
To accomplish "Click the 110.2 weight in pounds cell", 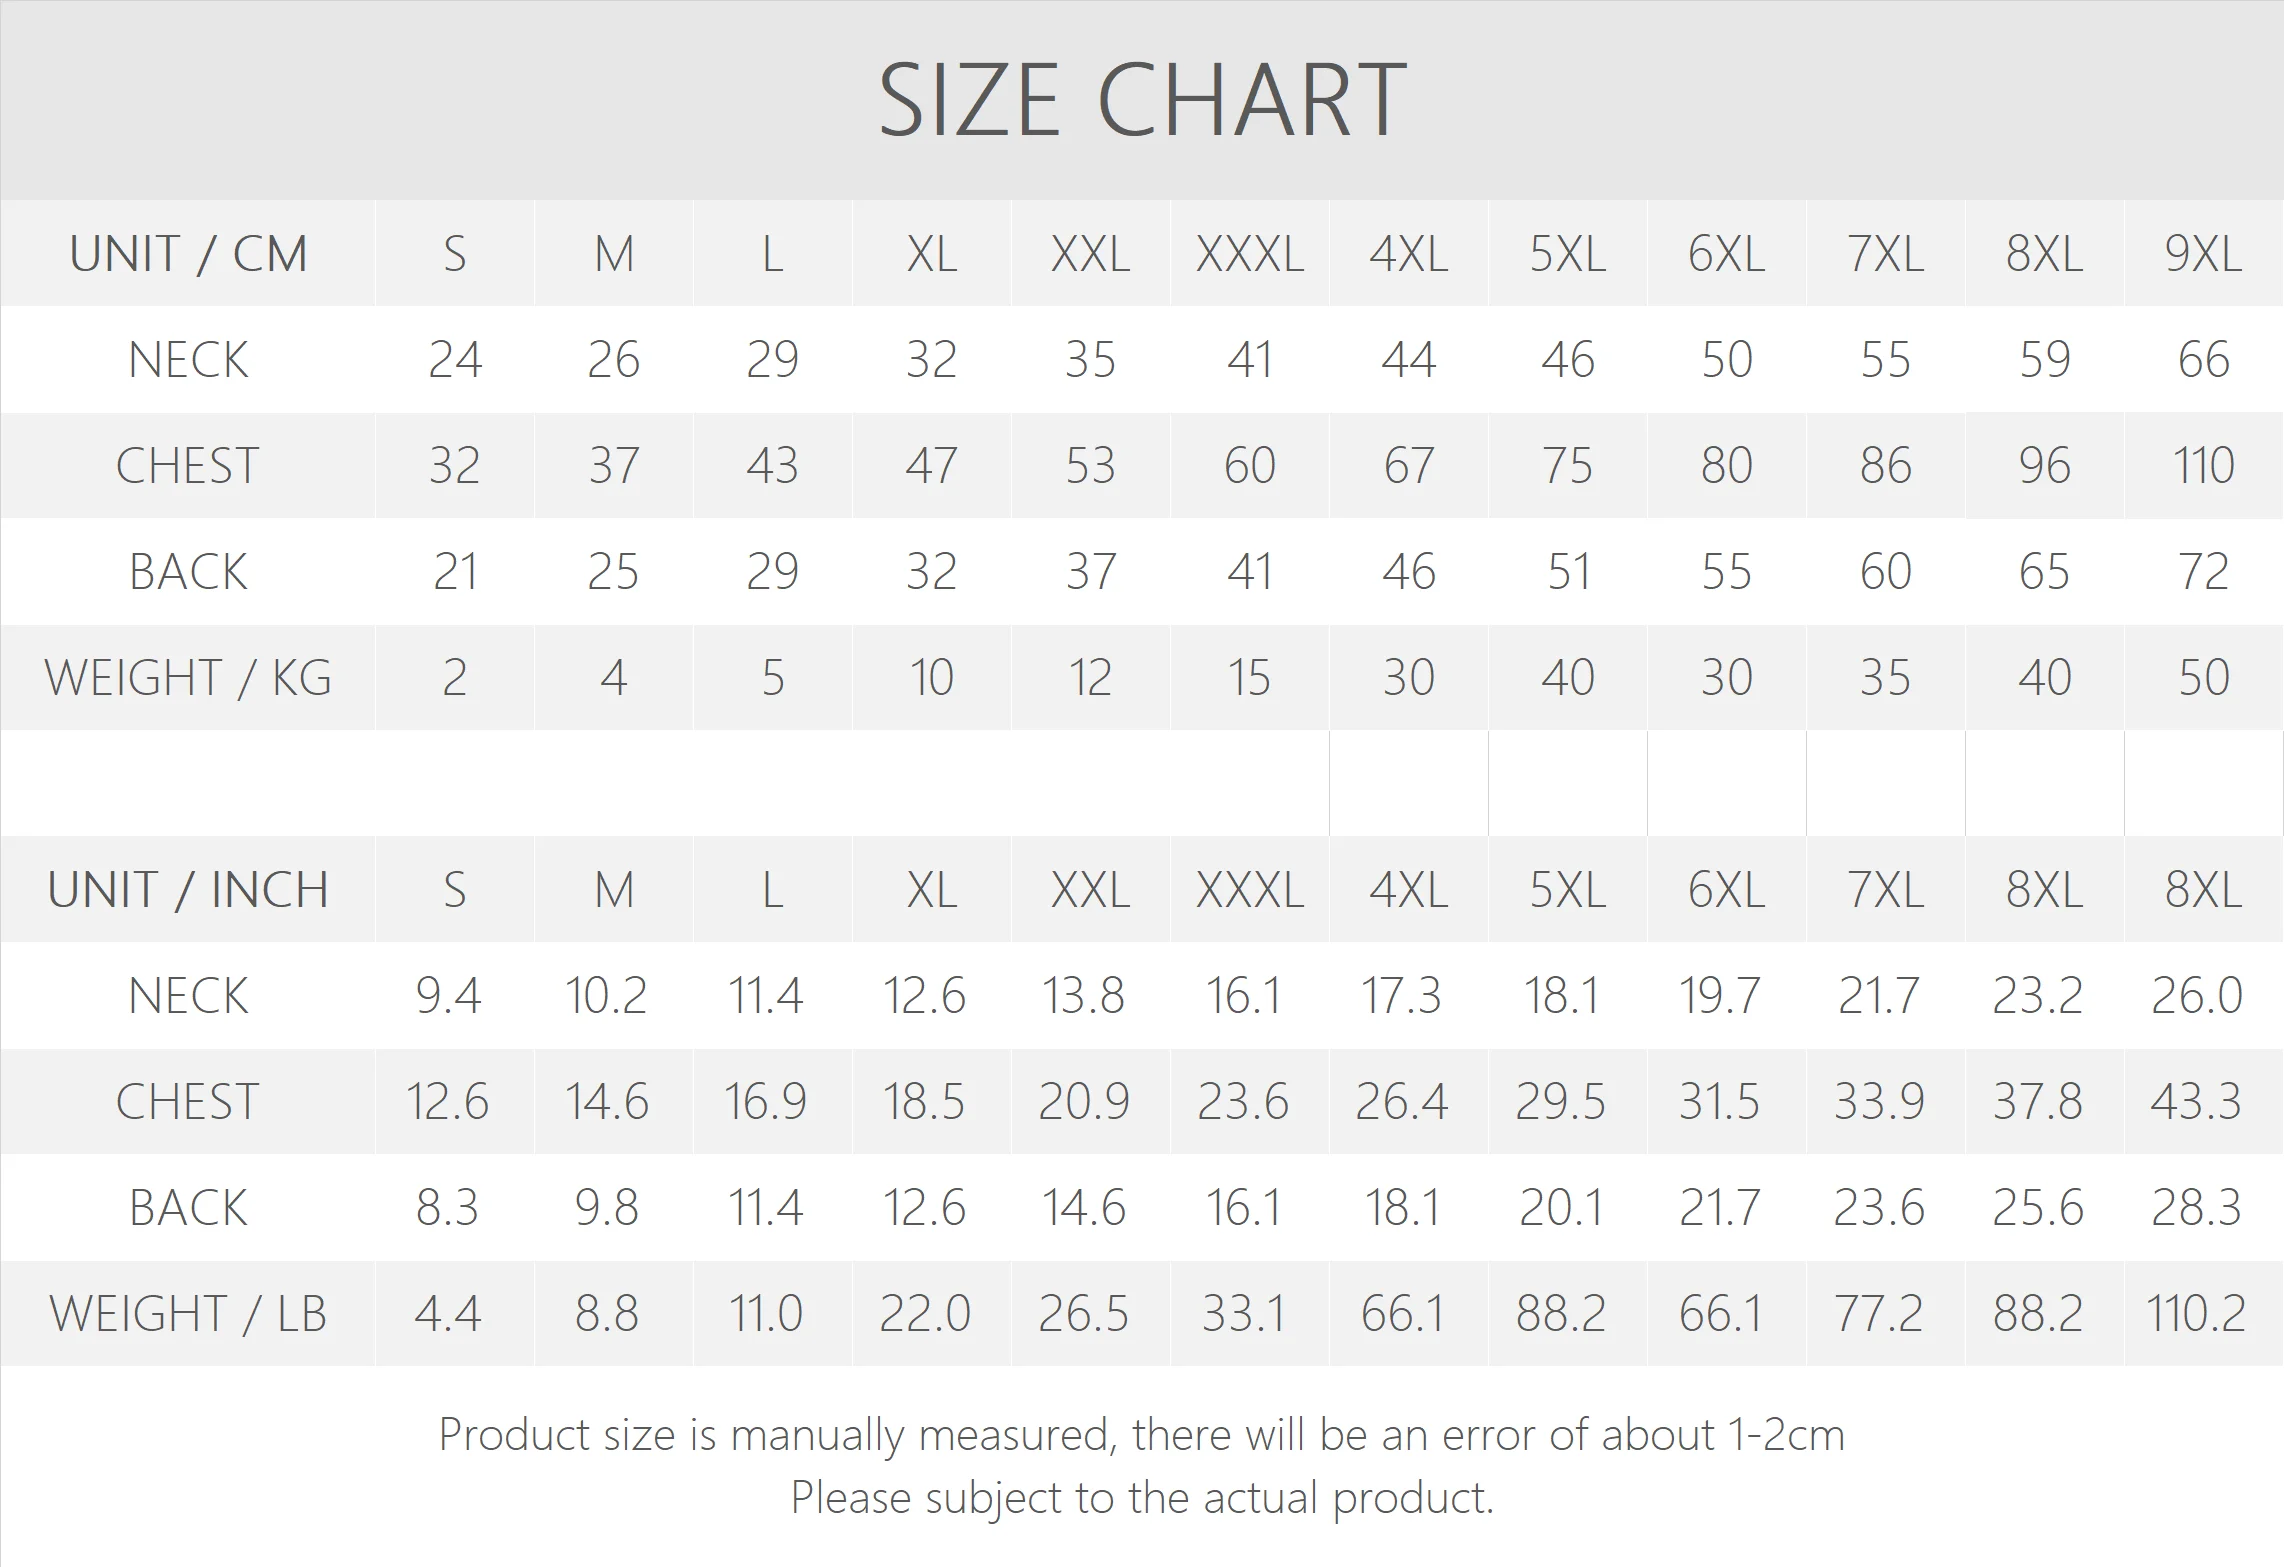I will click(2196, 1314).
